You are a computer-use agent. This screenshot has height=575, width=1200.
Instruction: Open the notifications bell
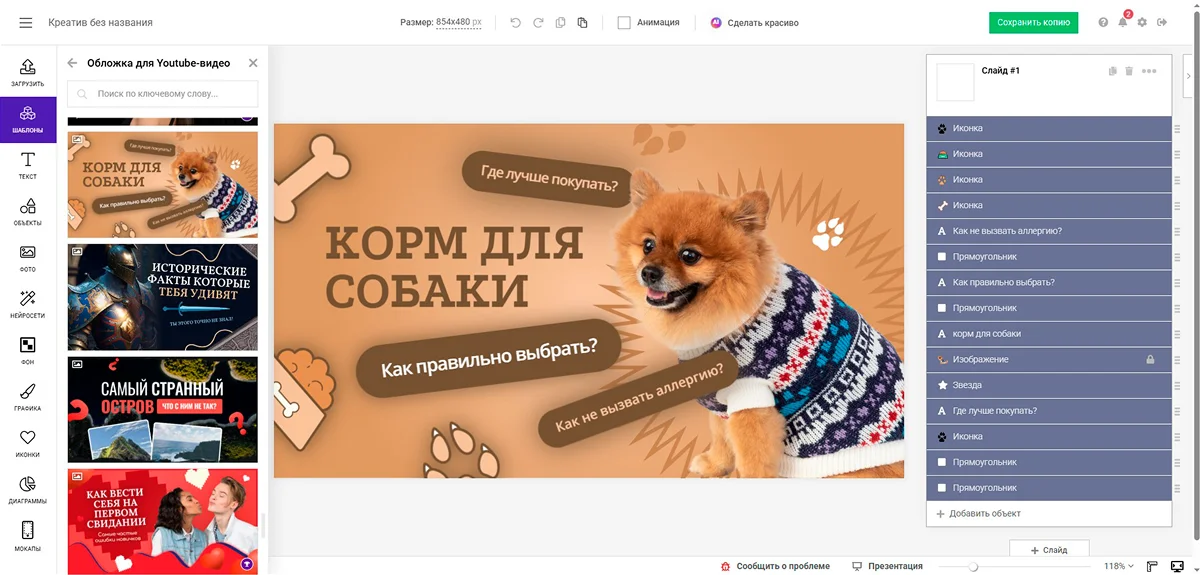(1122, 23)
